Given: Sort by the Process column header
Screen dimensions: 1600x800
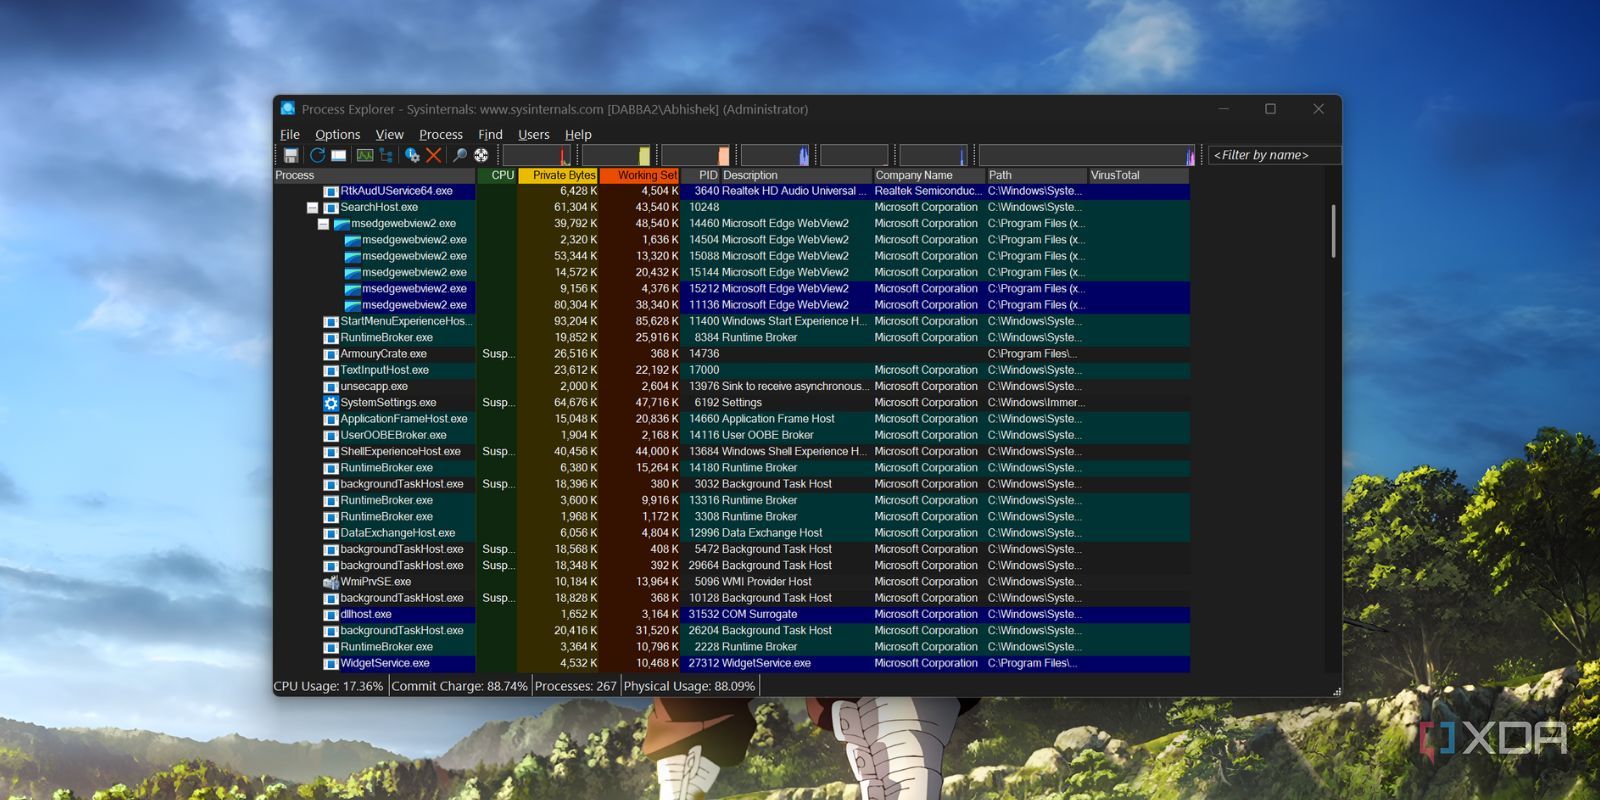Looking at the screenshot, I should [x=375, y=175].
